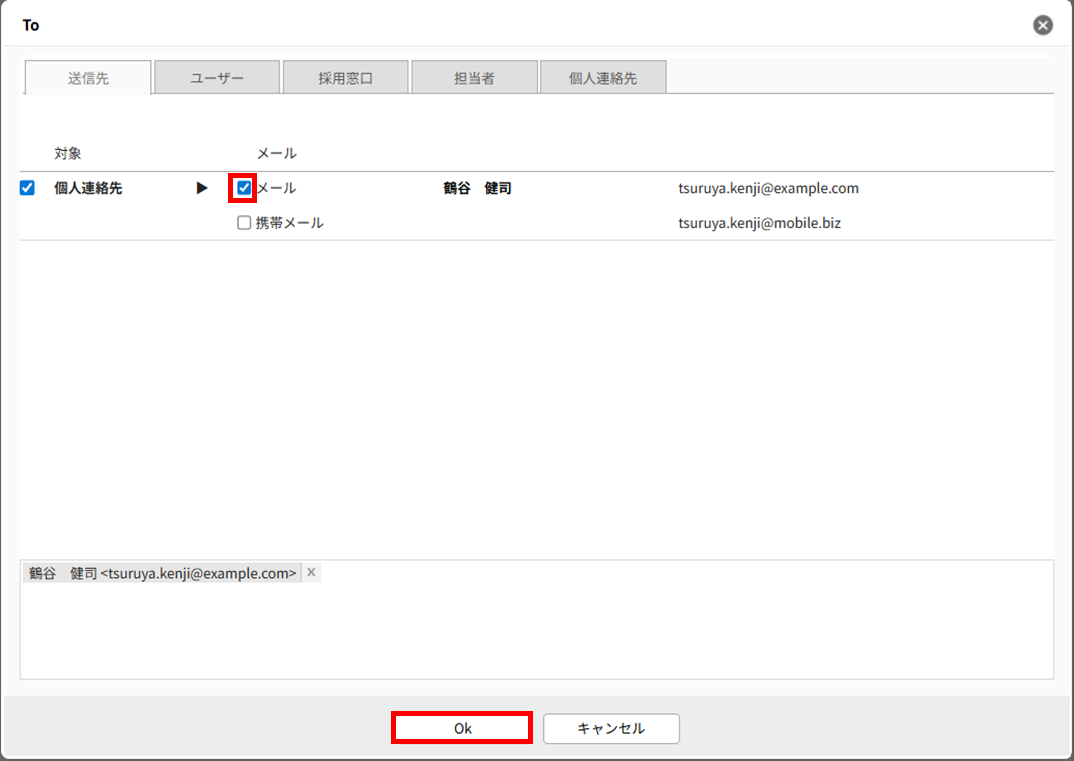Enable the 携帯メール checkbox
This screenshot has width=1074, height=761.
[x=244, y=223]
